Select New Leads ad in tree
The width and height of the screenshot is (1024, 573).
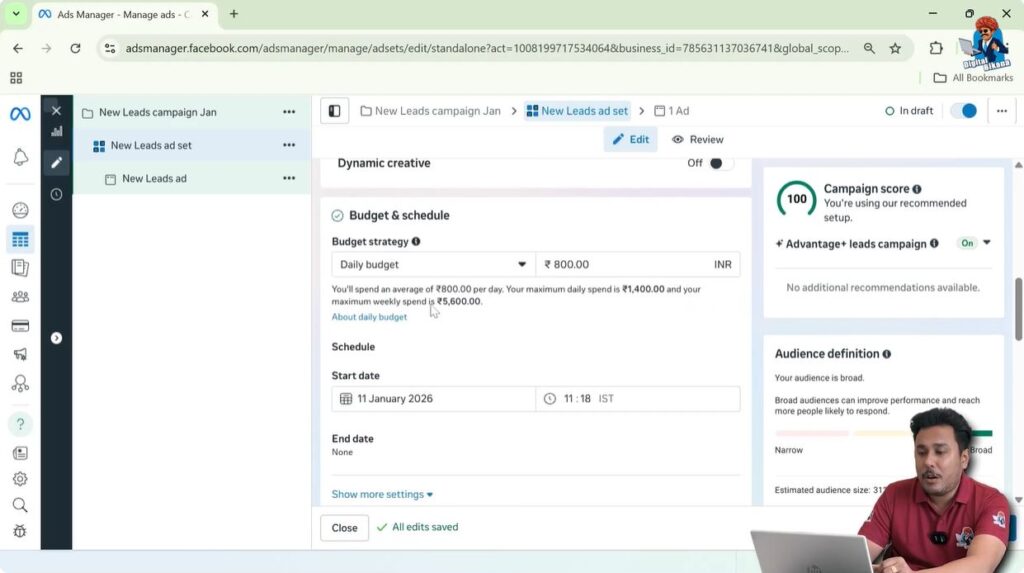154,178
